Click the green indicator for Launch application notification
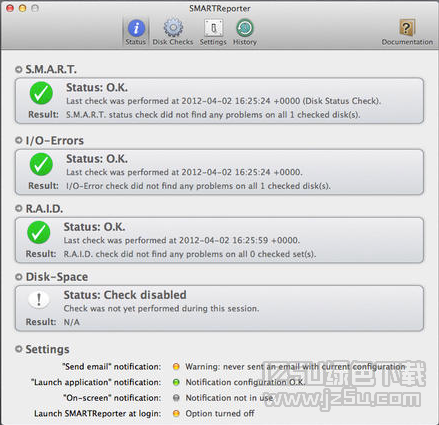This screenshot has width=439, height=425. click(x=176, y=382)
